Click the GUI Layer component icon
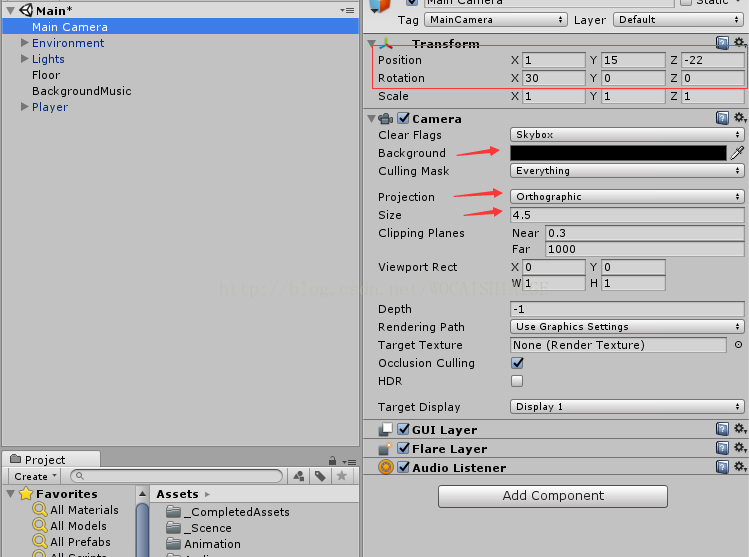Screen dimensions: 749x557 point(385,429)
